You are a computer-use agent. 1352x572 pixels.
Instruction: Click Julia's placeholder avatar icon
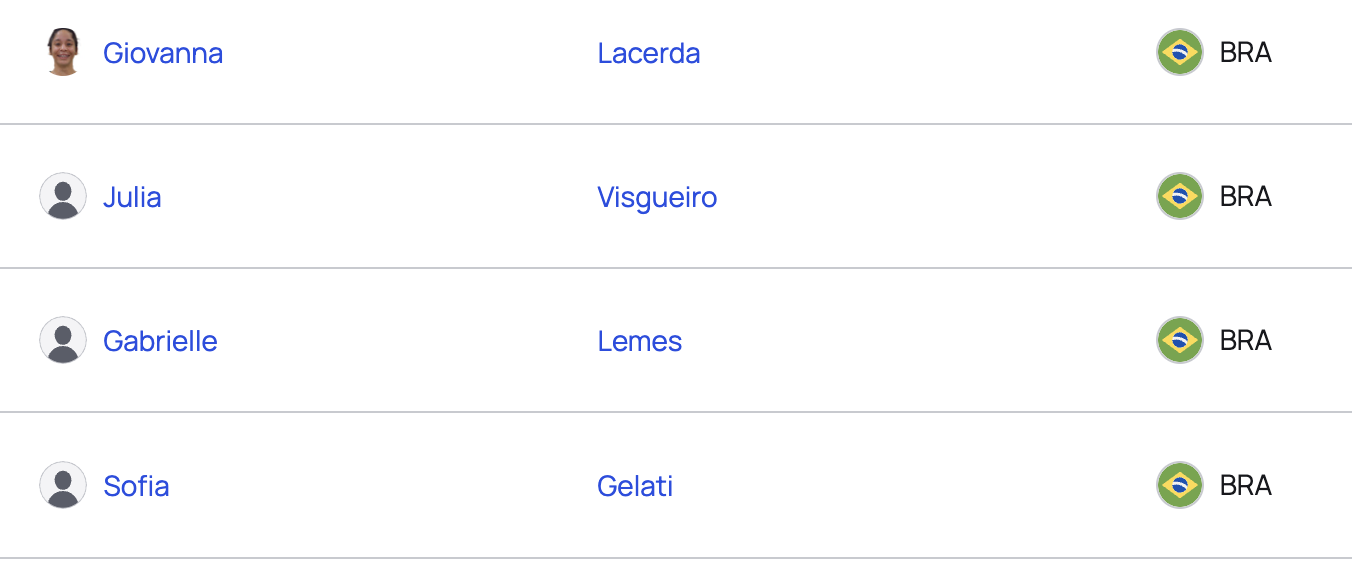(x=63, y=196)
